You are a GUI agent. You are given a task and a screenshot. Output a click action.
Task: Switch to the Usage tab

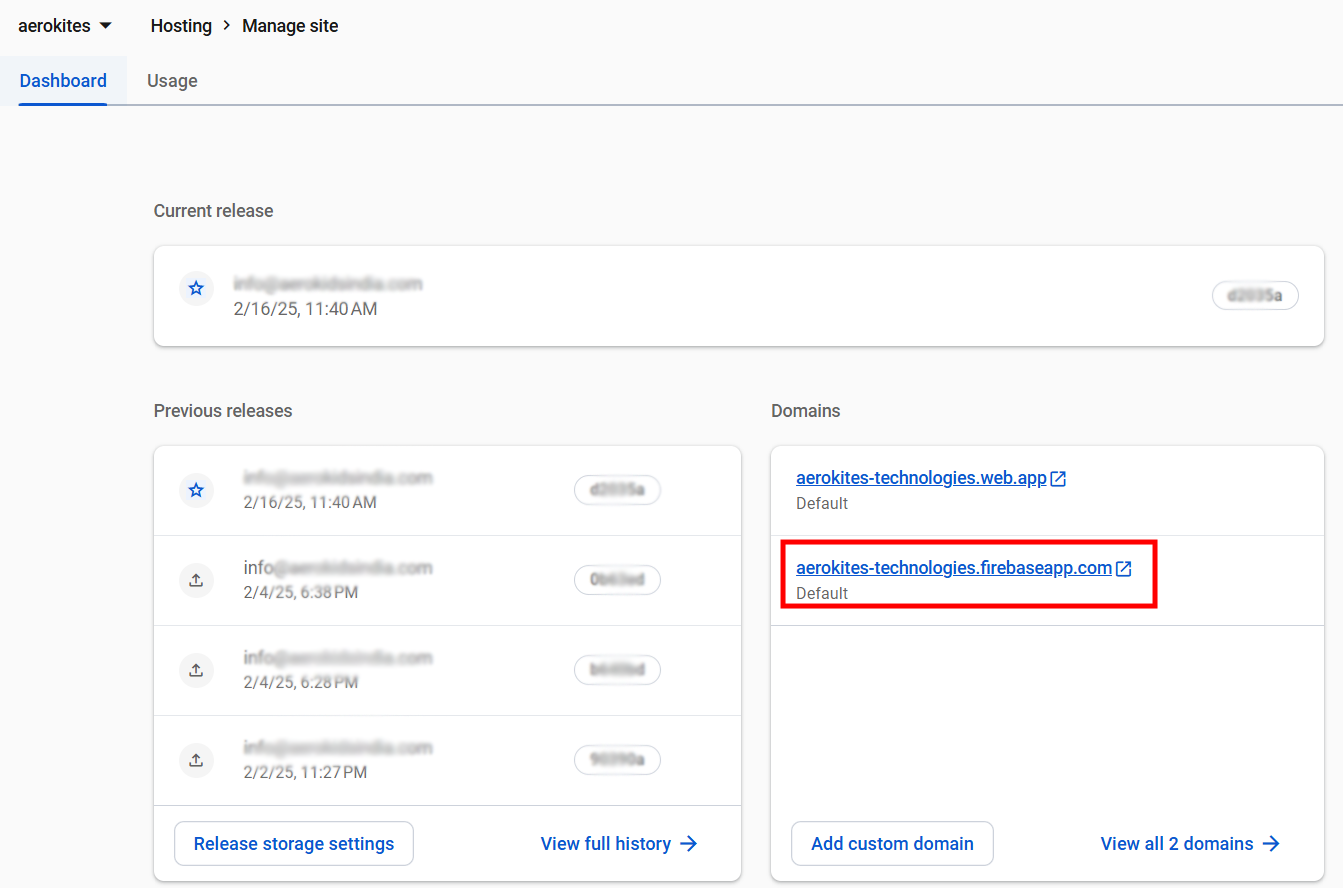pyautogui.click(x=172, y=81)
